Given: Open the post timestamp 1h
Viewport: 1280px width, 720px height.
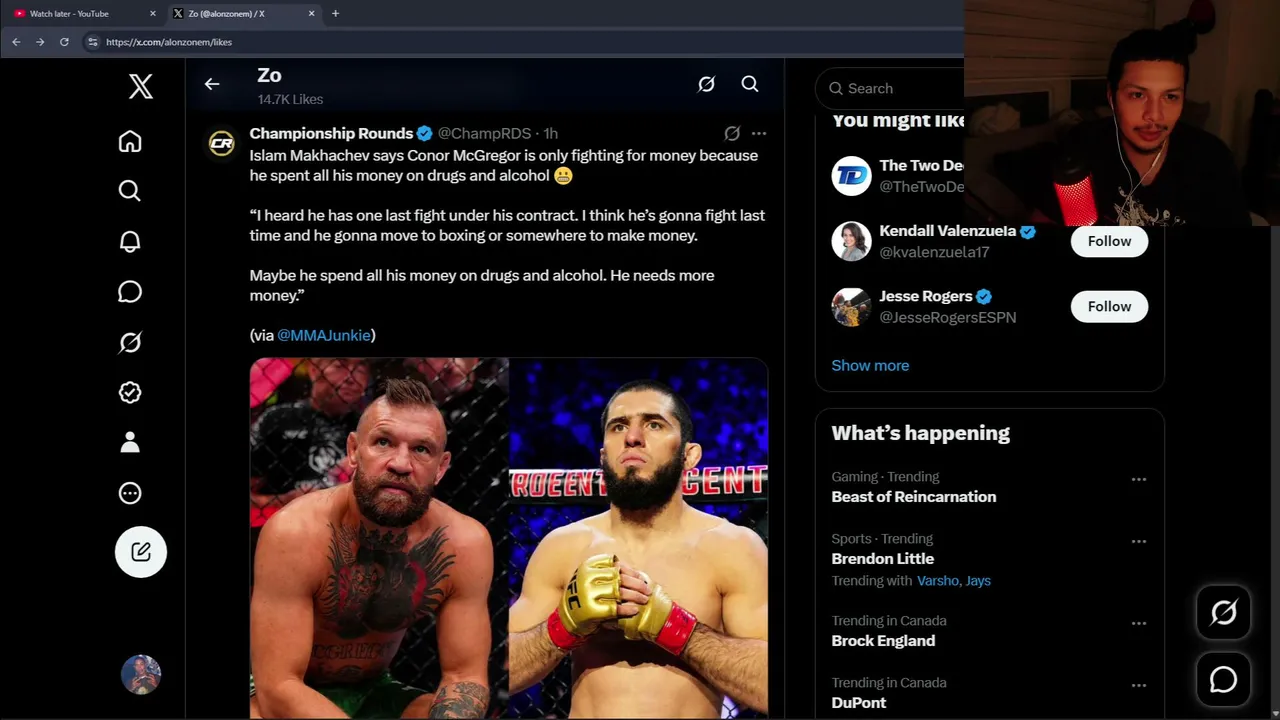Looking at the screenshot, I should click(x=551, y=133).
